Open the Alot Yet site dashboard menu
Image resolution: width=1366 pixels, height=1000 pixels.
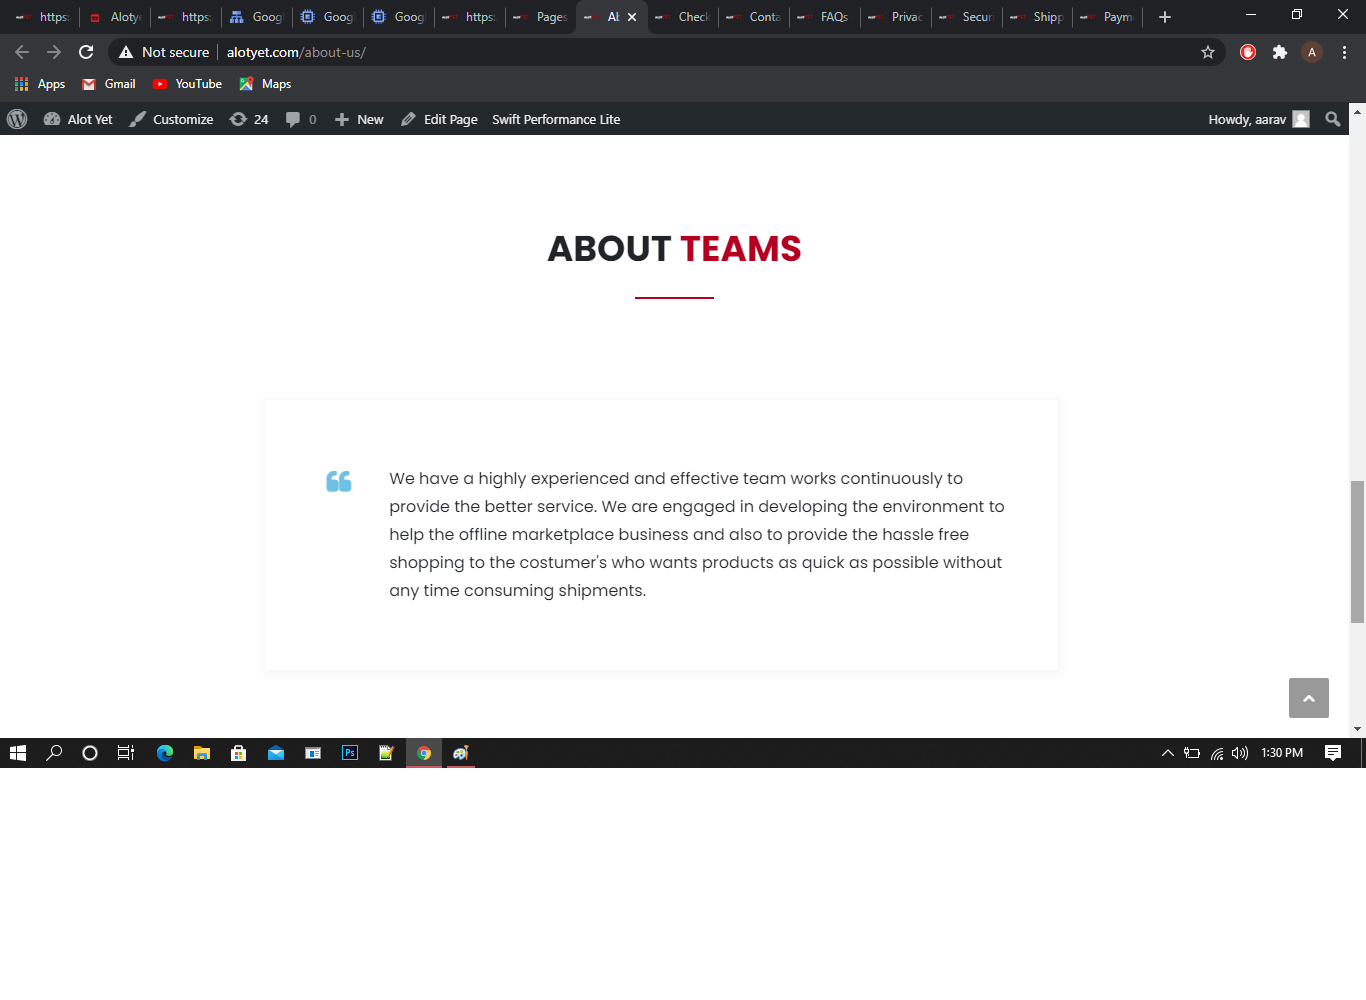tap(78, 119)
